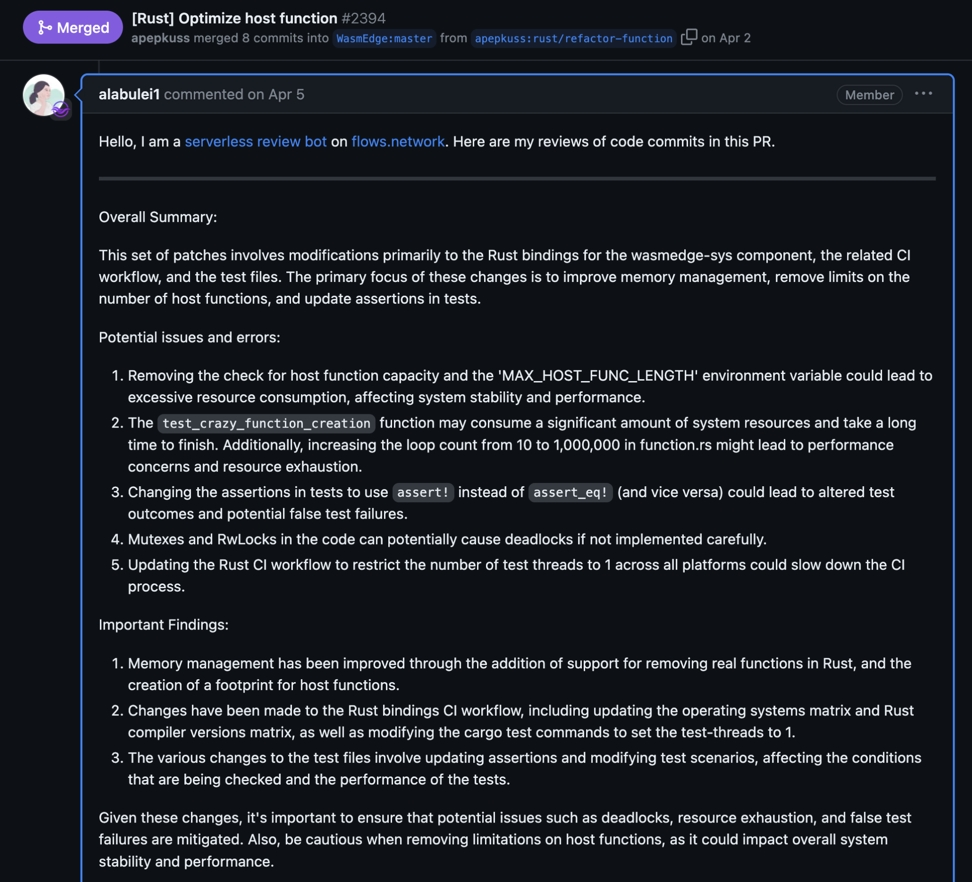Image resolution: width=972 pixels, height=882 pixels.
Task: Click the Member label badge
Action: (x=869, y=95)
